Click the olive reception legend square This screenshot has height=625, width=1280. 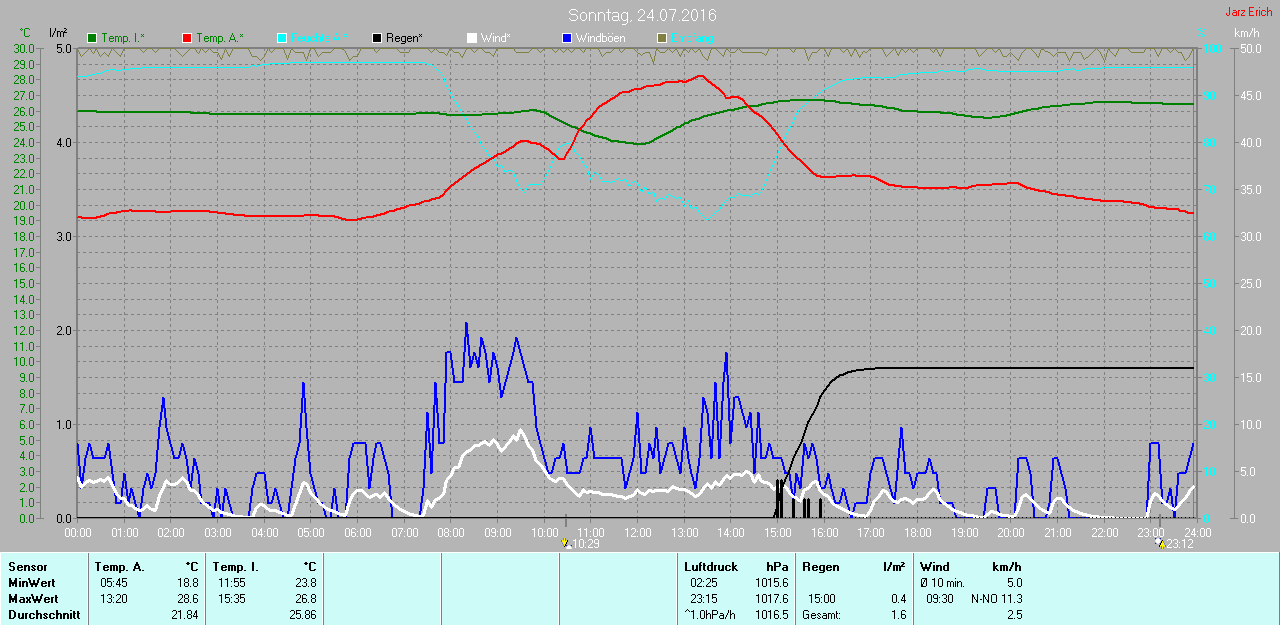tap(661, 38)
